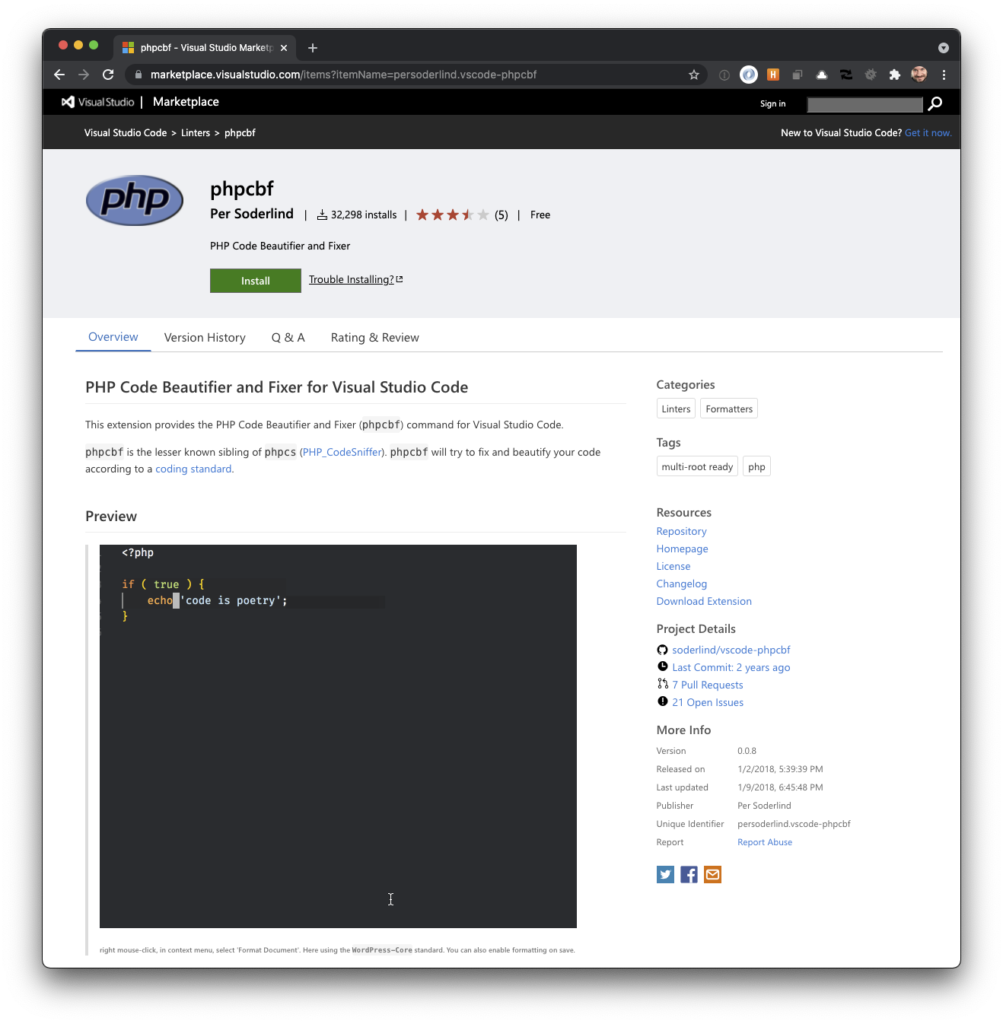1003x1024 pixels.
Task: Open the orange H extension
Action: tap(773, 74)
